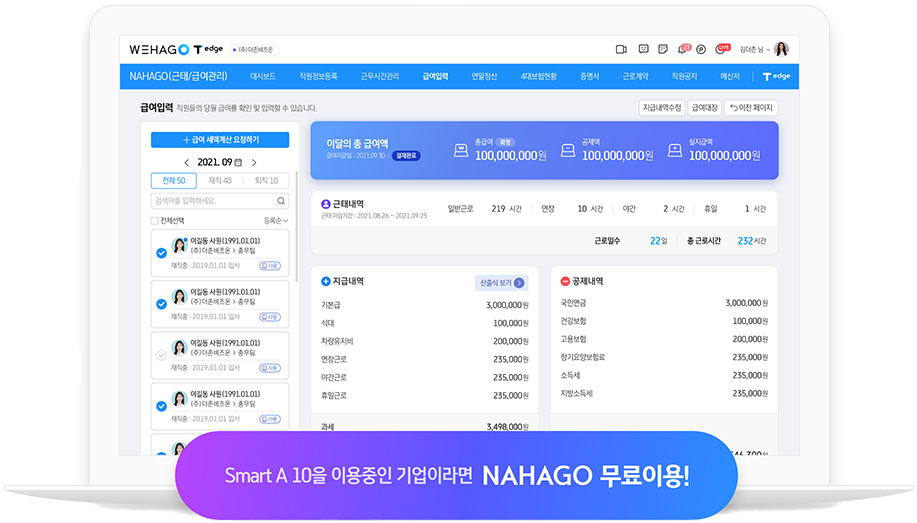
Task: Open the 직원공지 menu
Action: click(x=684, y=77)
